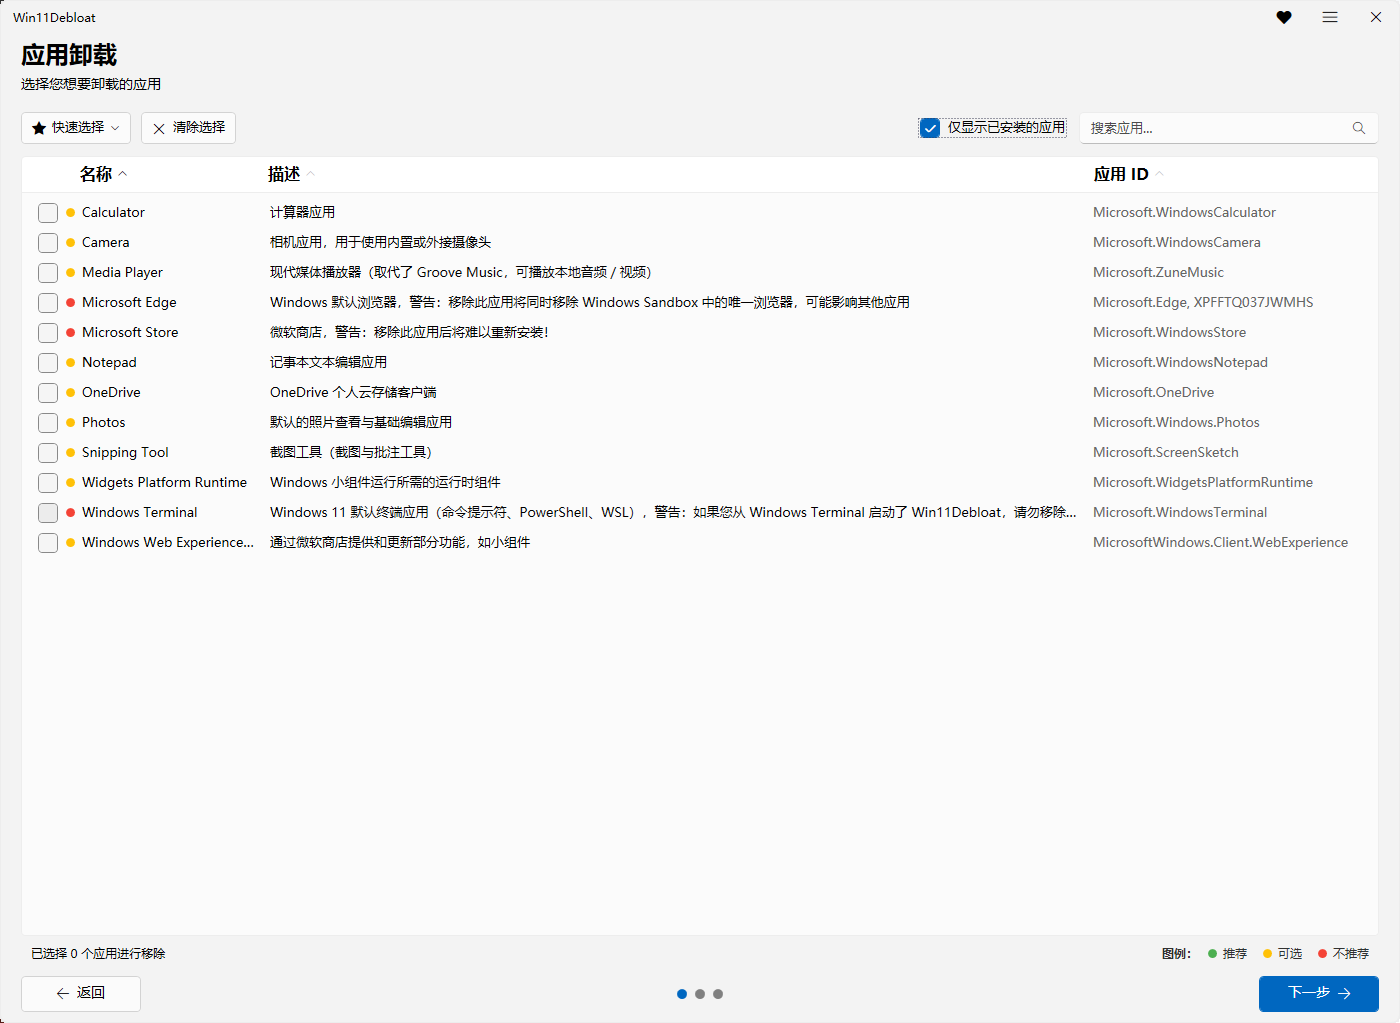This screenshot has height=1023, width=1400.
Task: Check the Windows Web Experience checkbox
Action: (48, 543)
